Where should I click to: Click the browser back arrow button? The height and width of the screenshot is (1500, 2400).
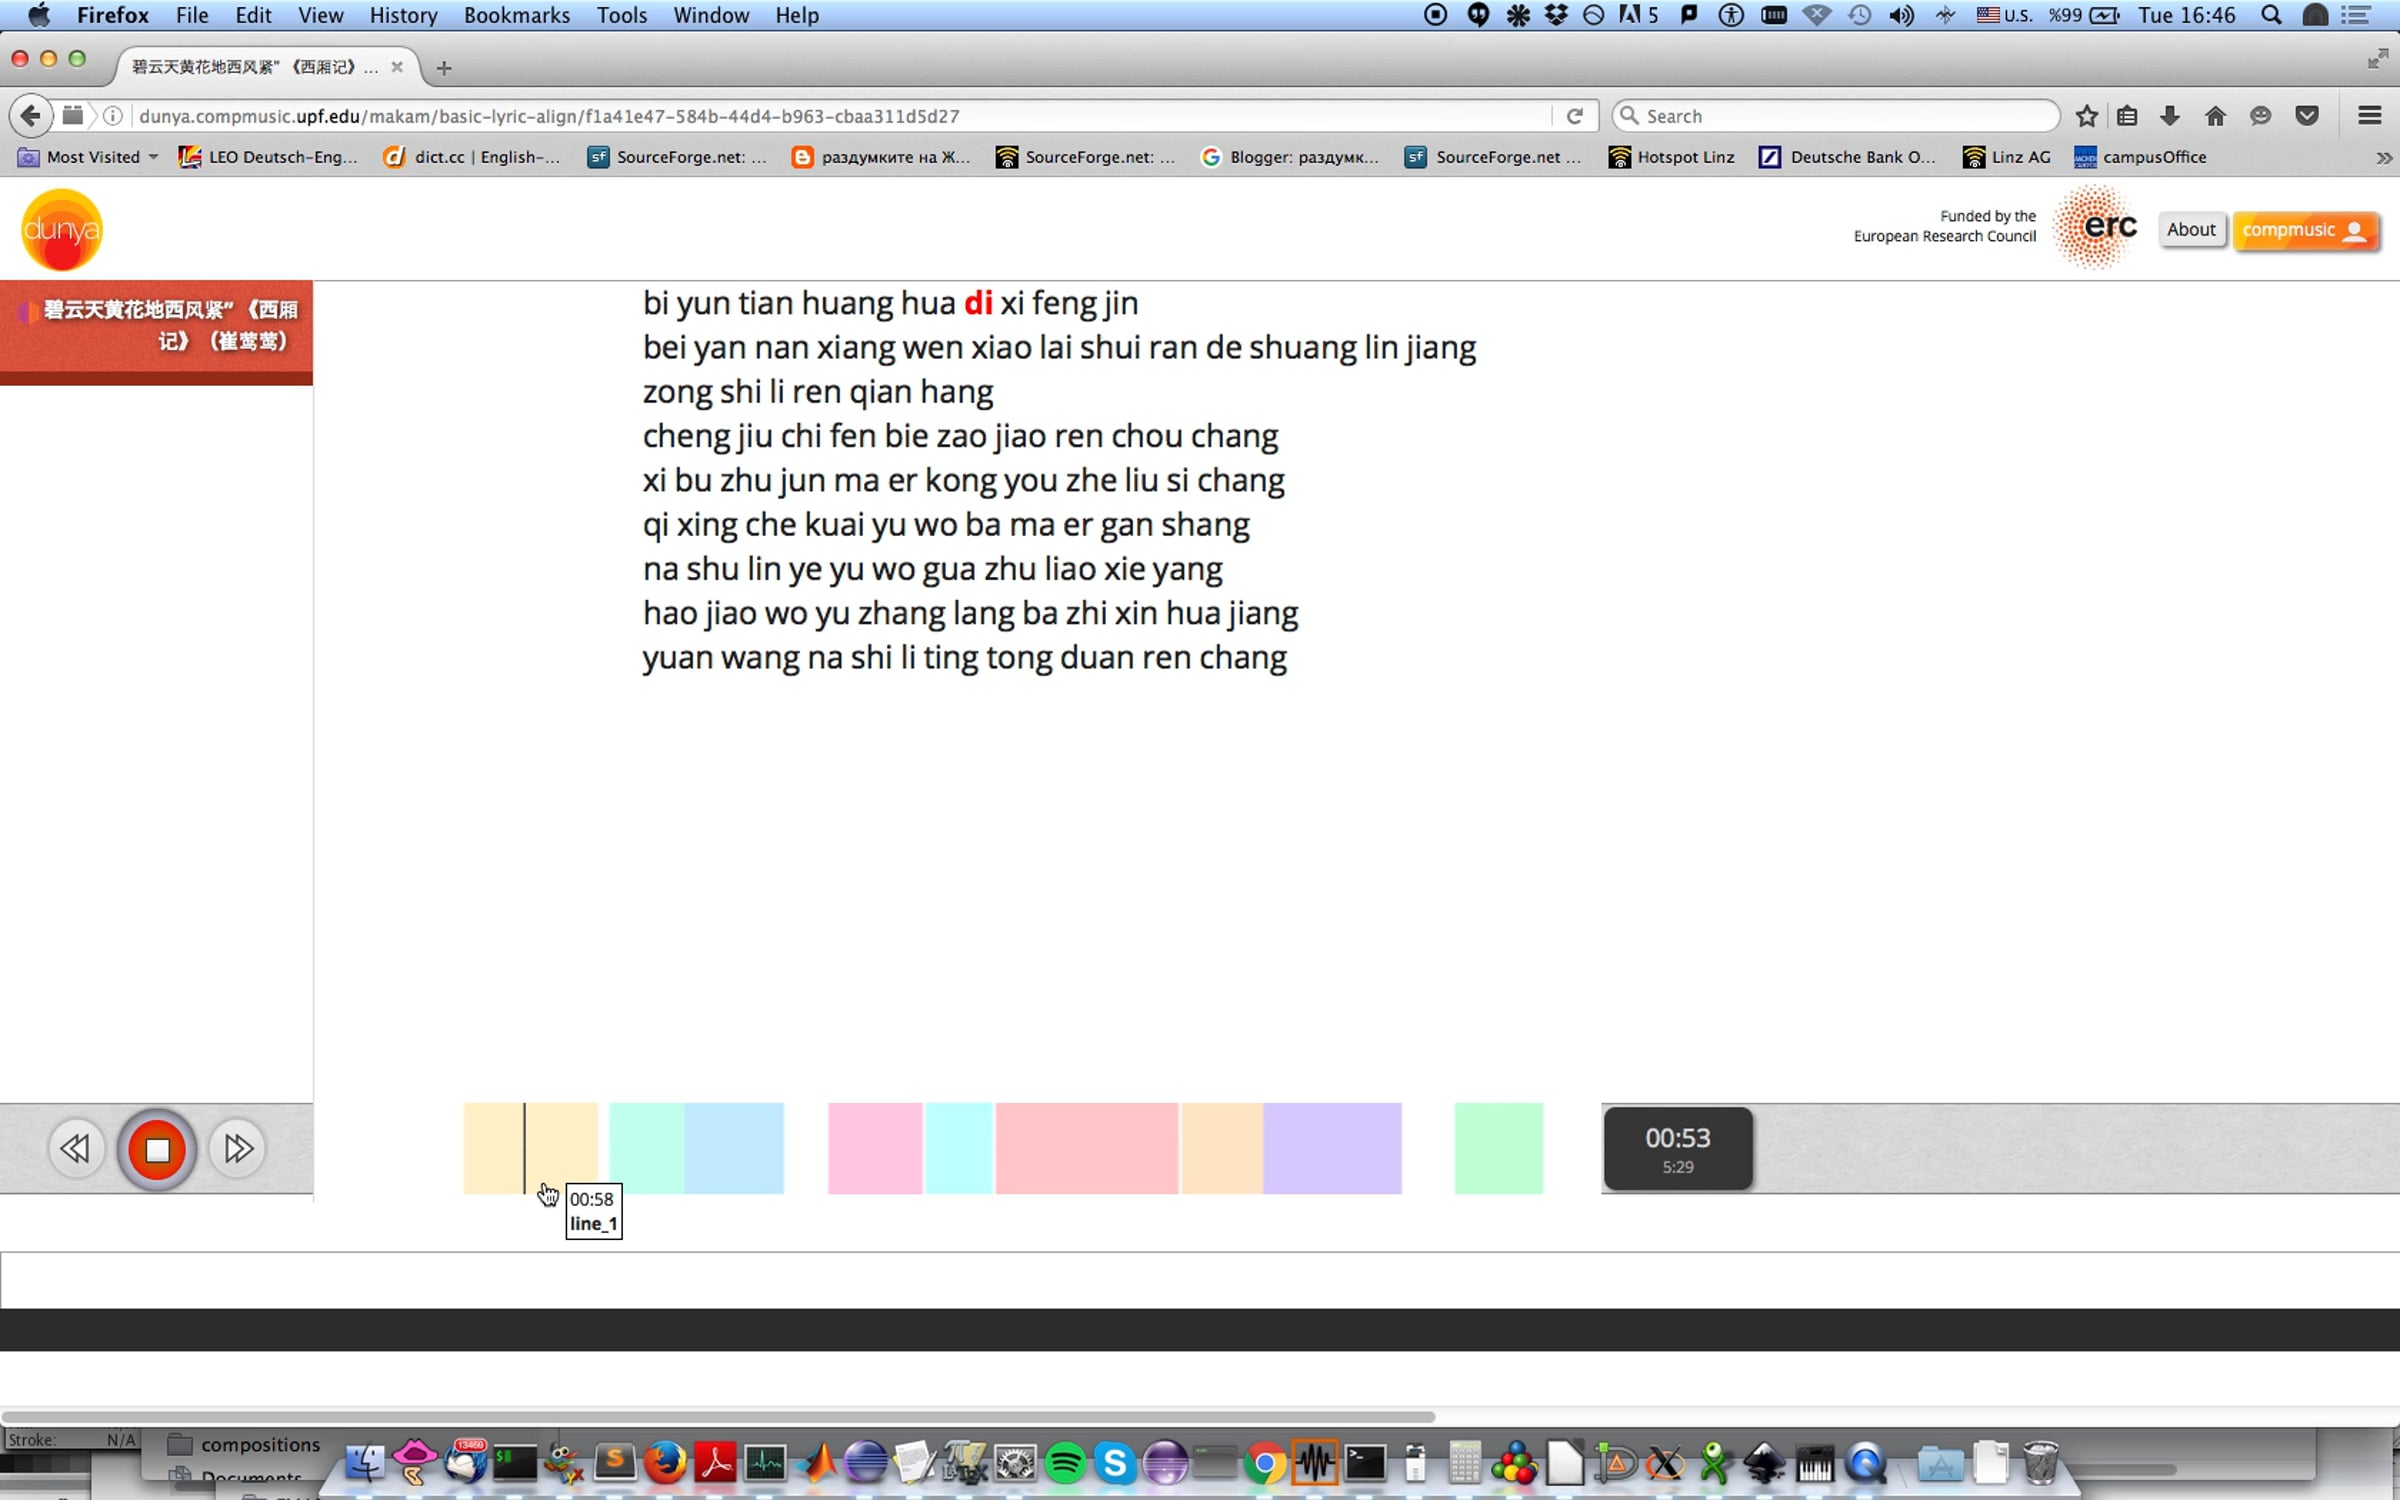(x=31, y=116)
